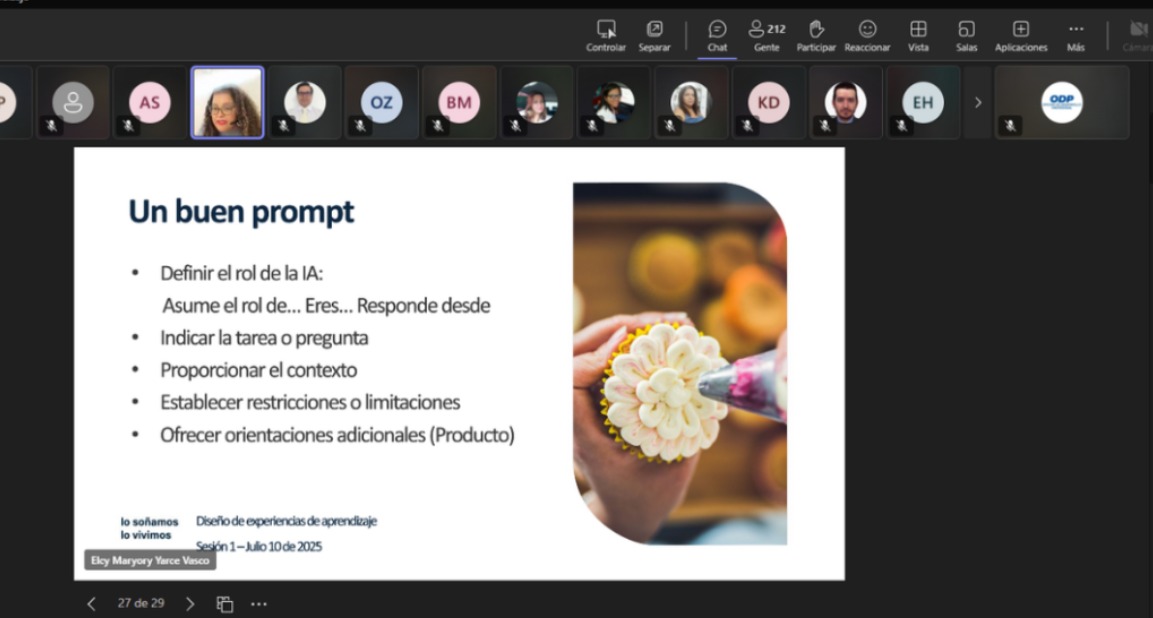Viewport: 1153px width, 618px height.
Task: Click 'Establecer restricciones o limitaciones' text
Action: [x=310, y=402]
